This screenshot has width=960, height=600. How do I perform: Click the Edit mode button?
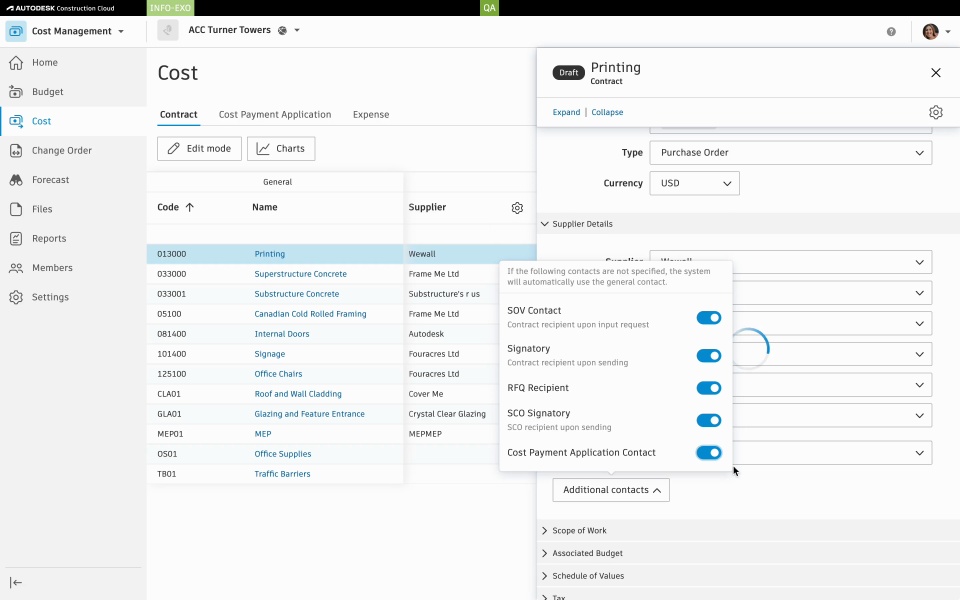click(199, 149)
